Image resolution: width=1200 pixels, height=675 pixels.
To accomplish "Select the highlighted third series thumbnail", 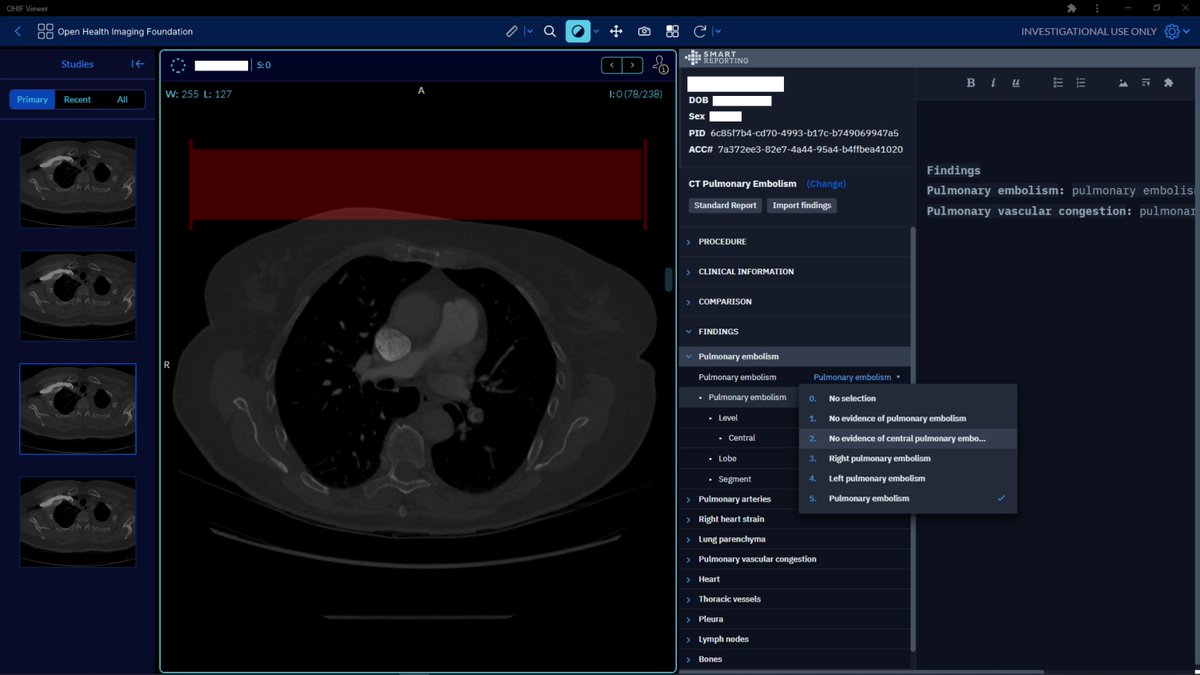I will (78, 408).
